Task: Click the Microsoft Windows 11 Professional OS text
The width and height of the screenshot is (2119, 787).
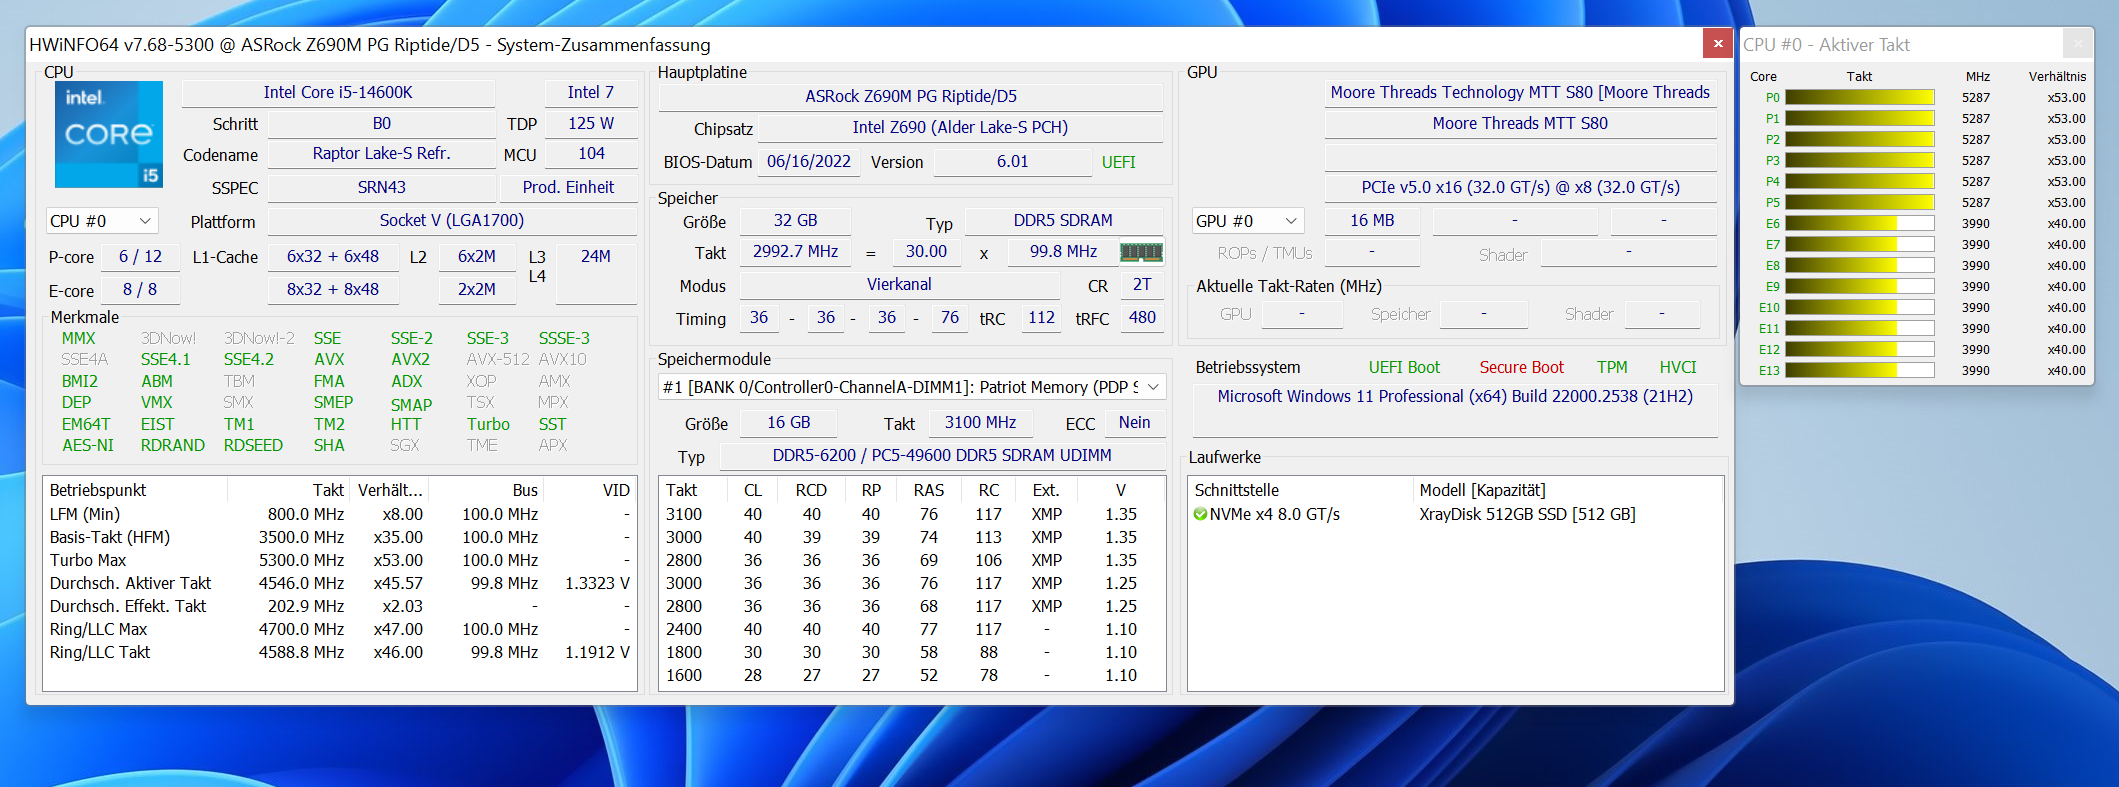Action: click(1455, 397)
